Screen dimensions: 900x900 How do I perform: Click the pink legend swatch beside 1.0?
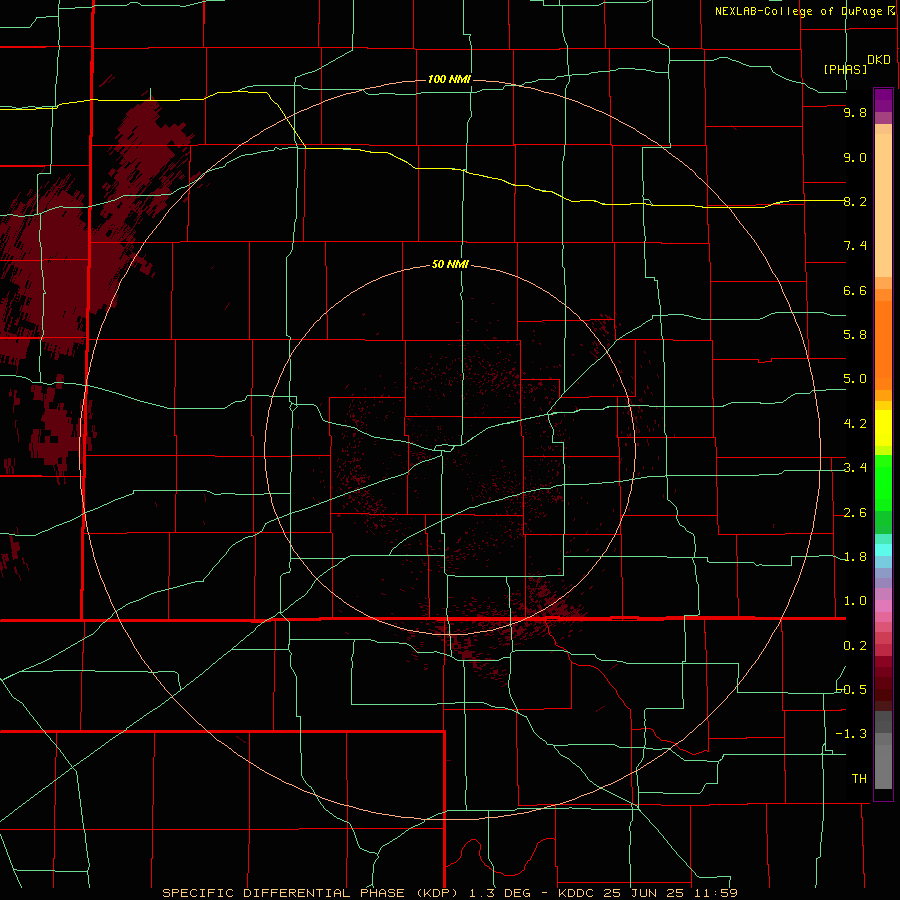[x=883, y=606]
